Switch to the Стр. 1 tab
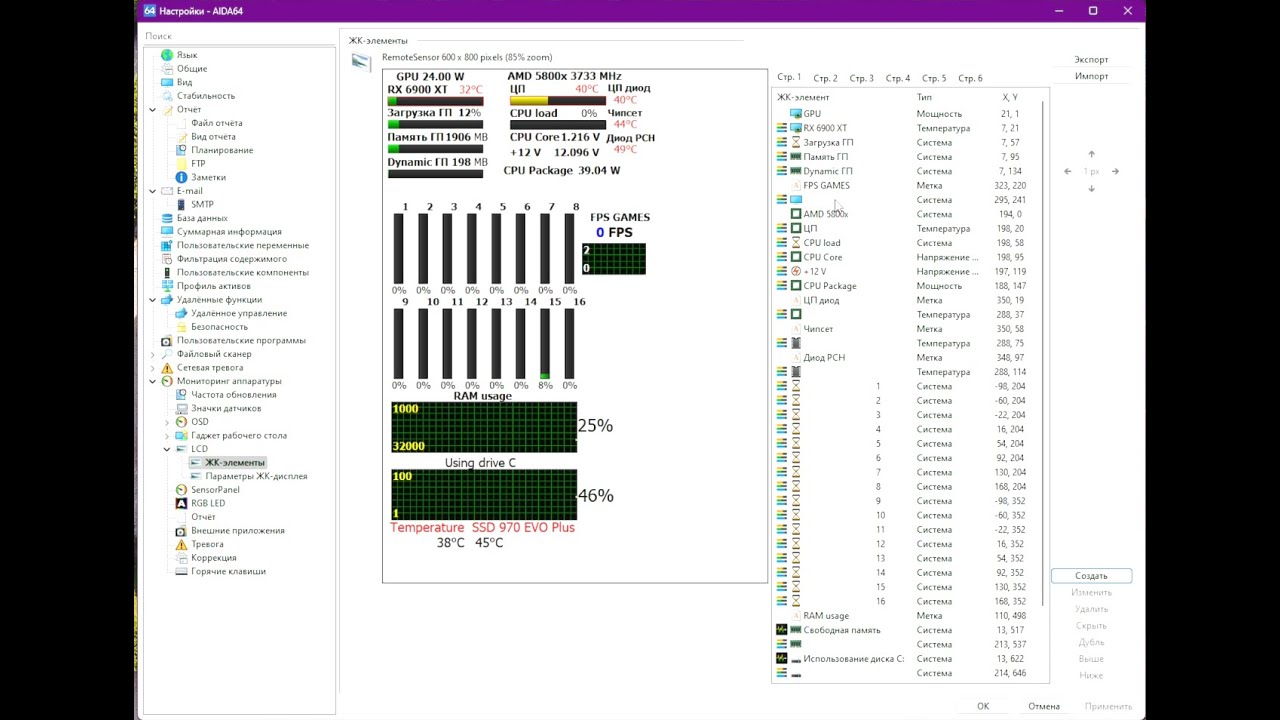This screenshot has width=1280, height=720. (x=789, y=77)
